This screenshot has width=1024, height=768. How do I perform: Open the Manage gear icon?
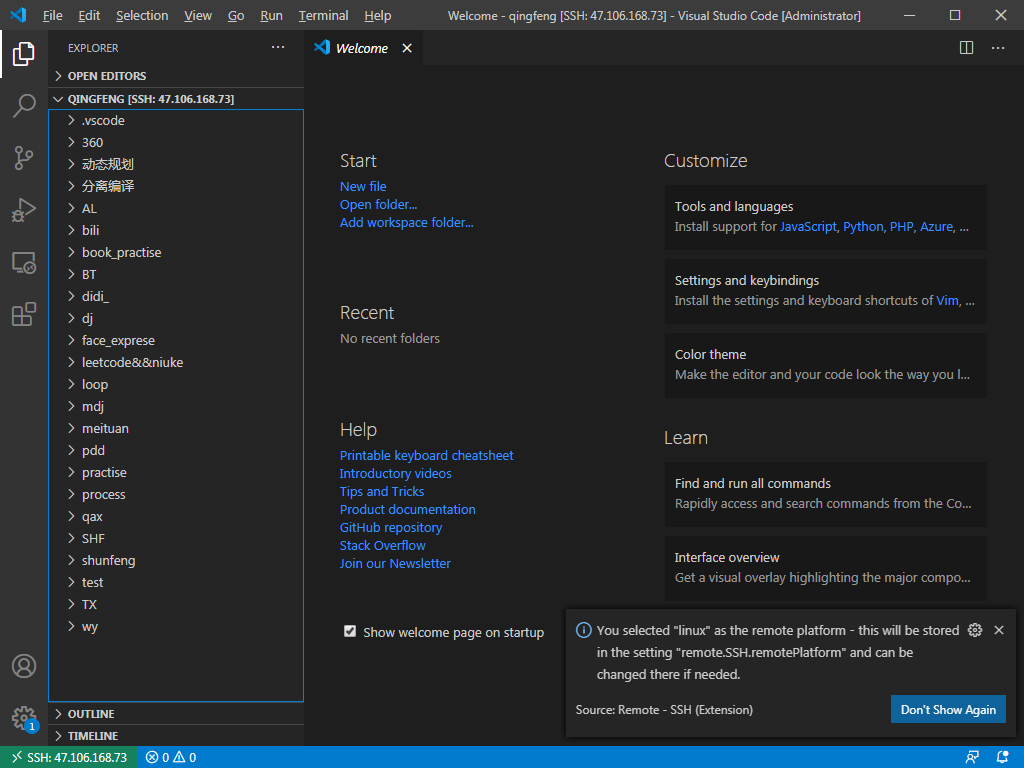[24, 718]
